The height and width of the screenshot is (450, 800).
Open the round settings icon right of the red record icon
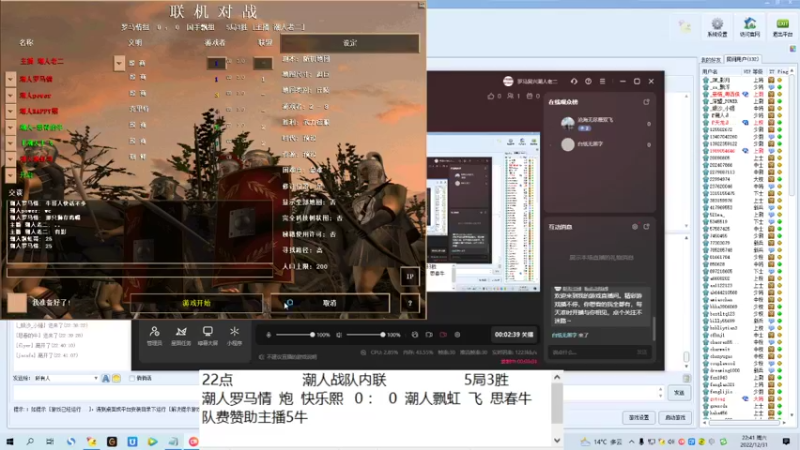click(x=457, y=335)
